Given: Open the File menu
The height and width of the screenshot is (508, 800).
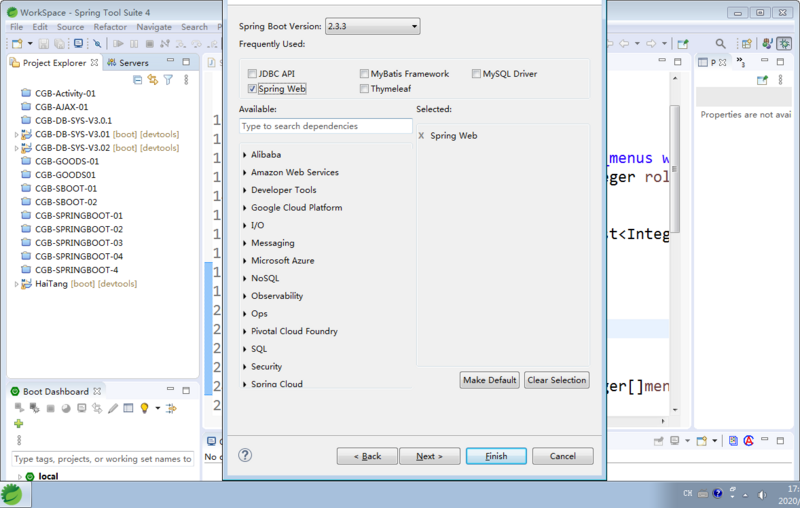Looking at the screenshot, I should (16, 27).
